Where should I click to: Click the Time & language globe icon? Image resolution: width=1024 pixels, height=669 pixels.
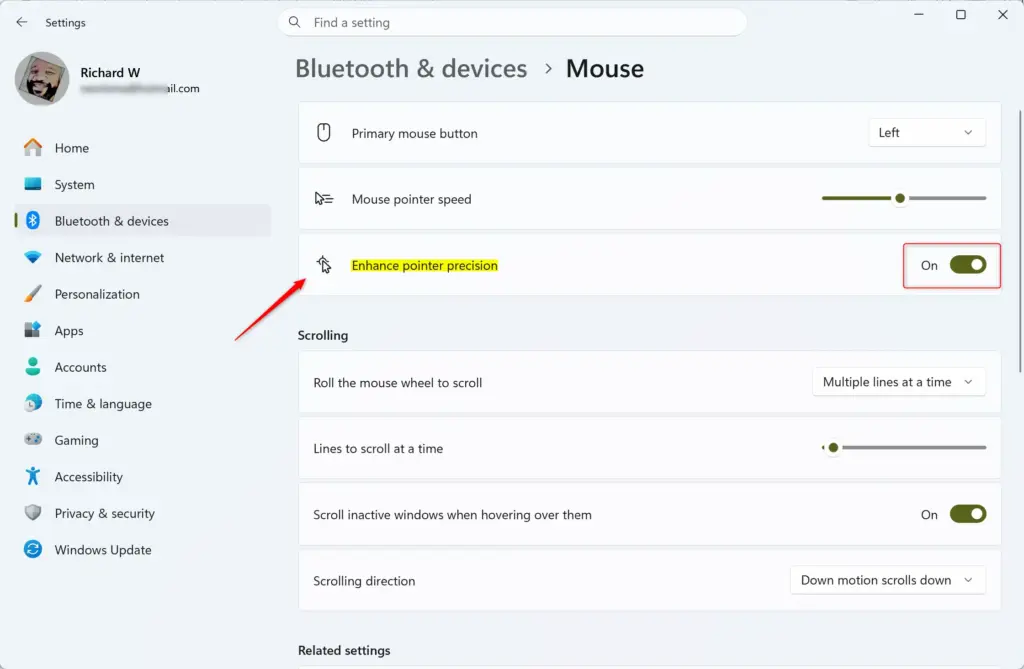(x=33, y=403)
